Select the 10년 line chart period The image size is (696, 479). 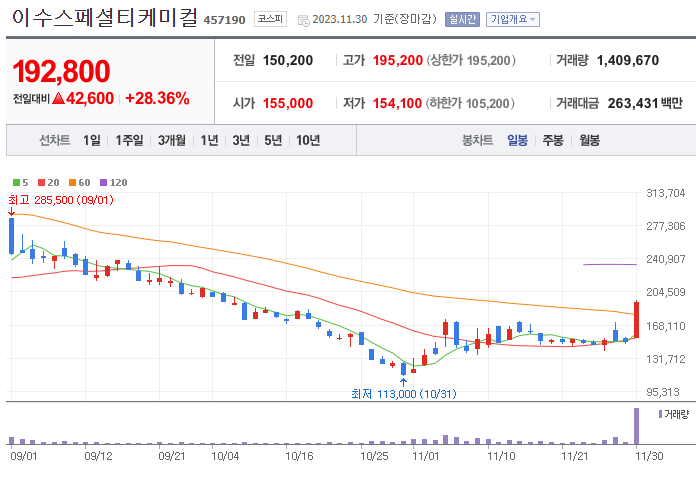click(x=308, y=140)
